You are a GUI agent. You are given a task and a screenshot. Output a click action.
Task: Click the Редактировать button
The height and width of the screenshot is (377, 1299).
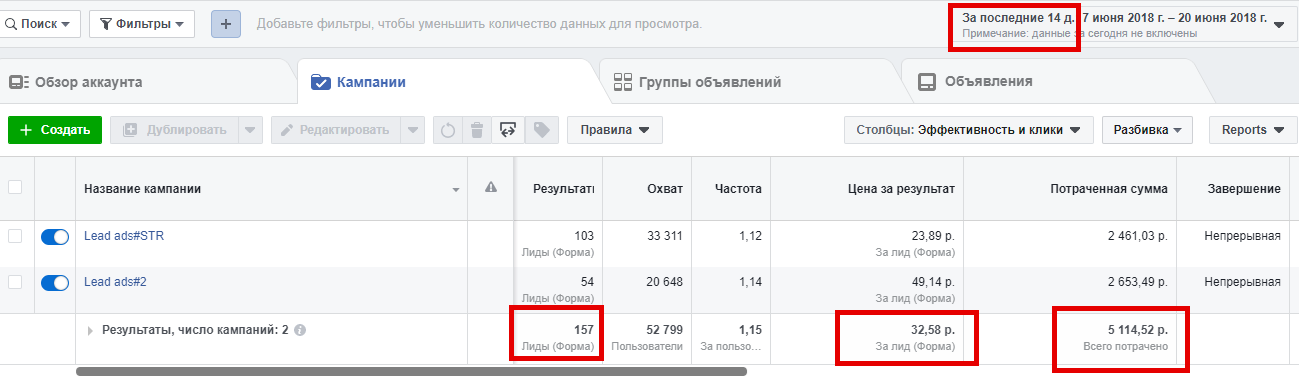point(336,130)
